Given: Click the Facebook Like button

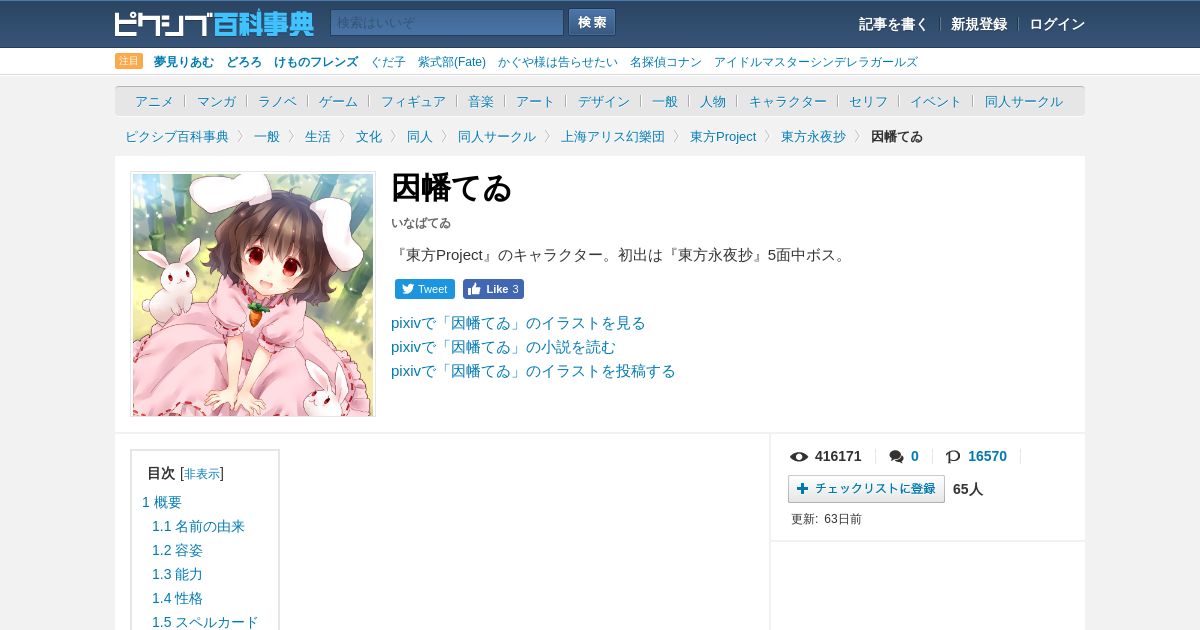Looking at the screenshot, I should [x=493, y=289].
